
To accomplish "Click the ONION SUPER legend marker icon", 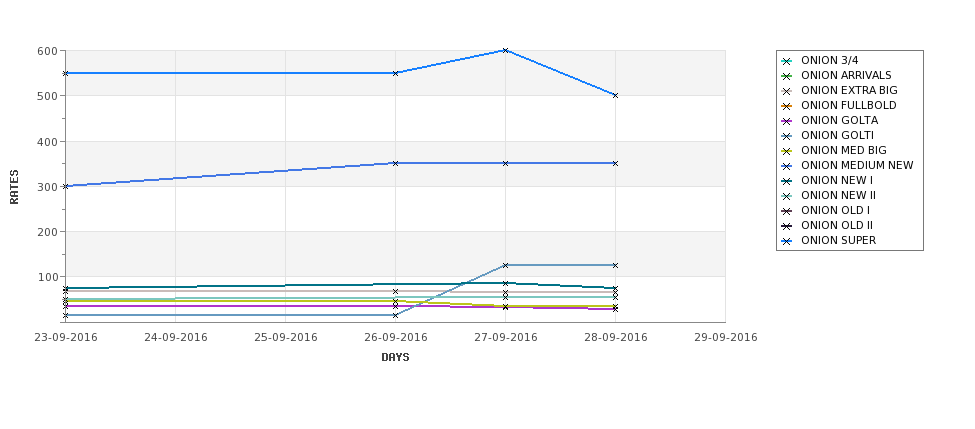I will click(x=787, y=241).
